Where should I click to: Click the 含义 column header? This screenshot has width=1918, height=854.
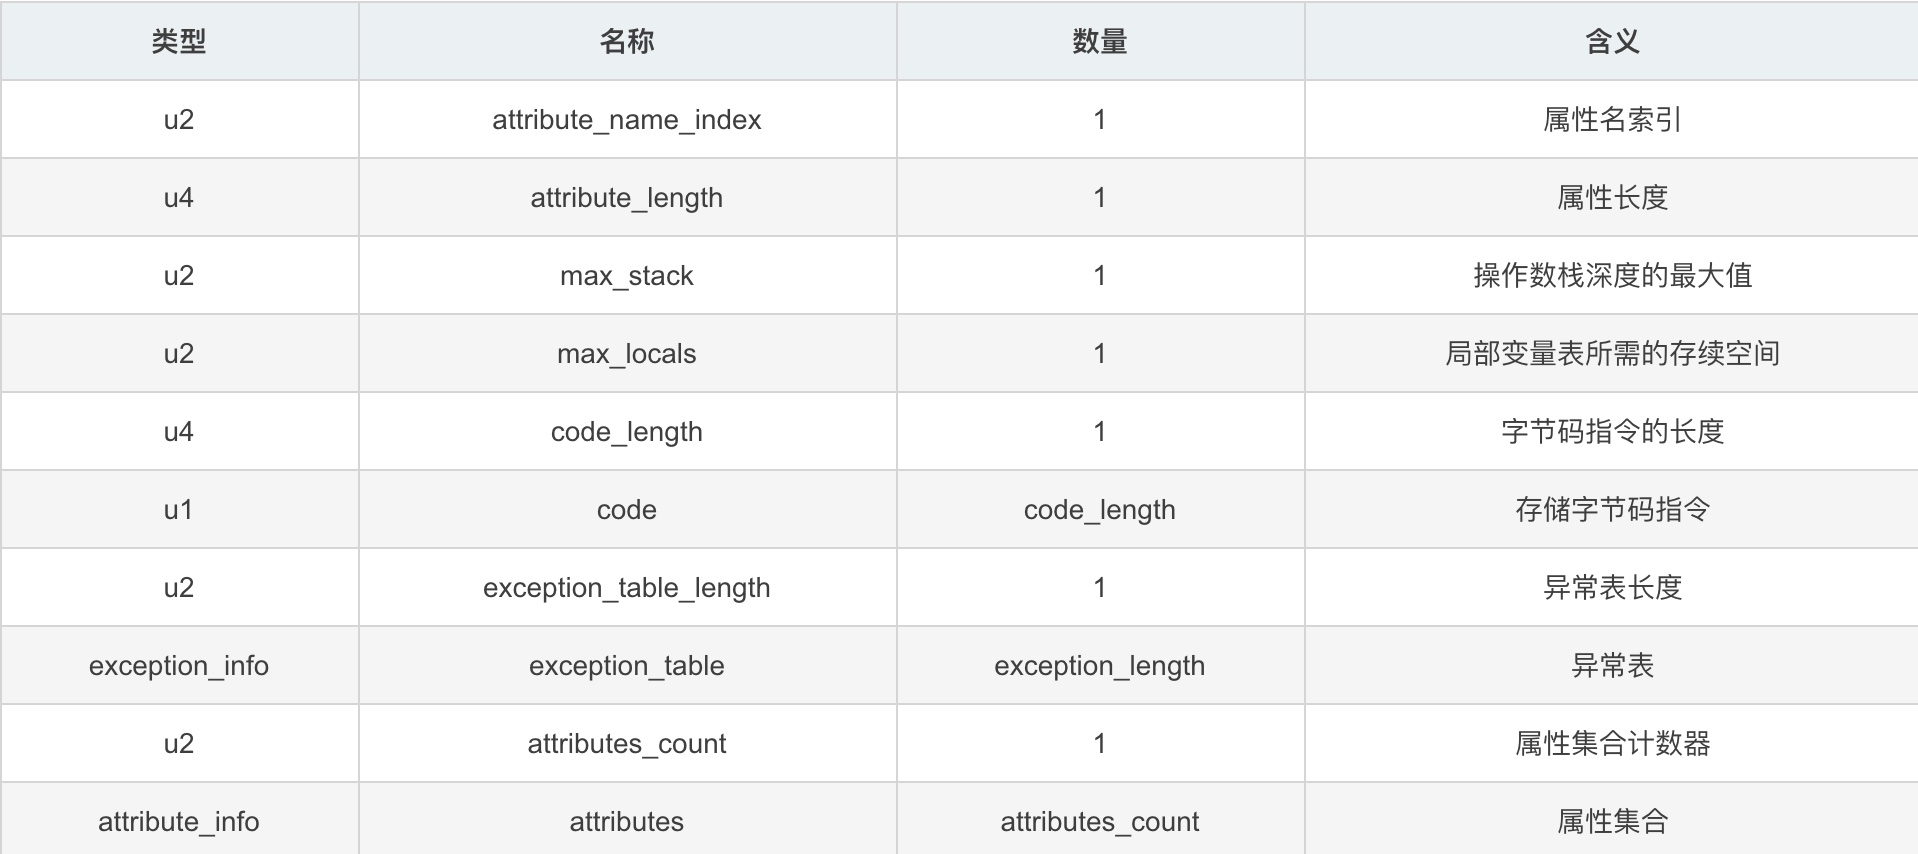[1612, 41]
